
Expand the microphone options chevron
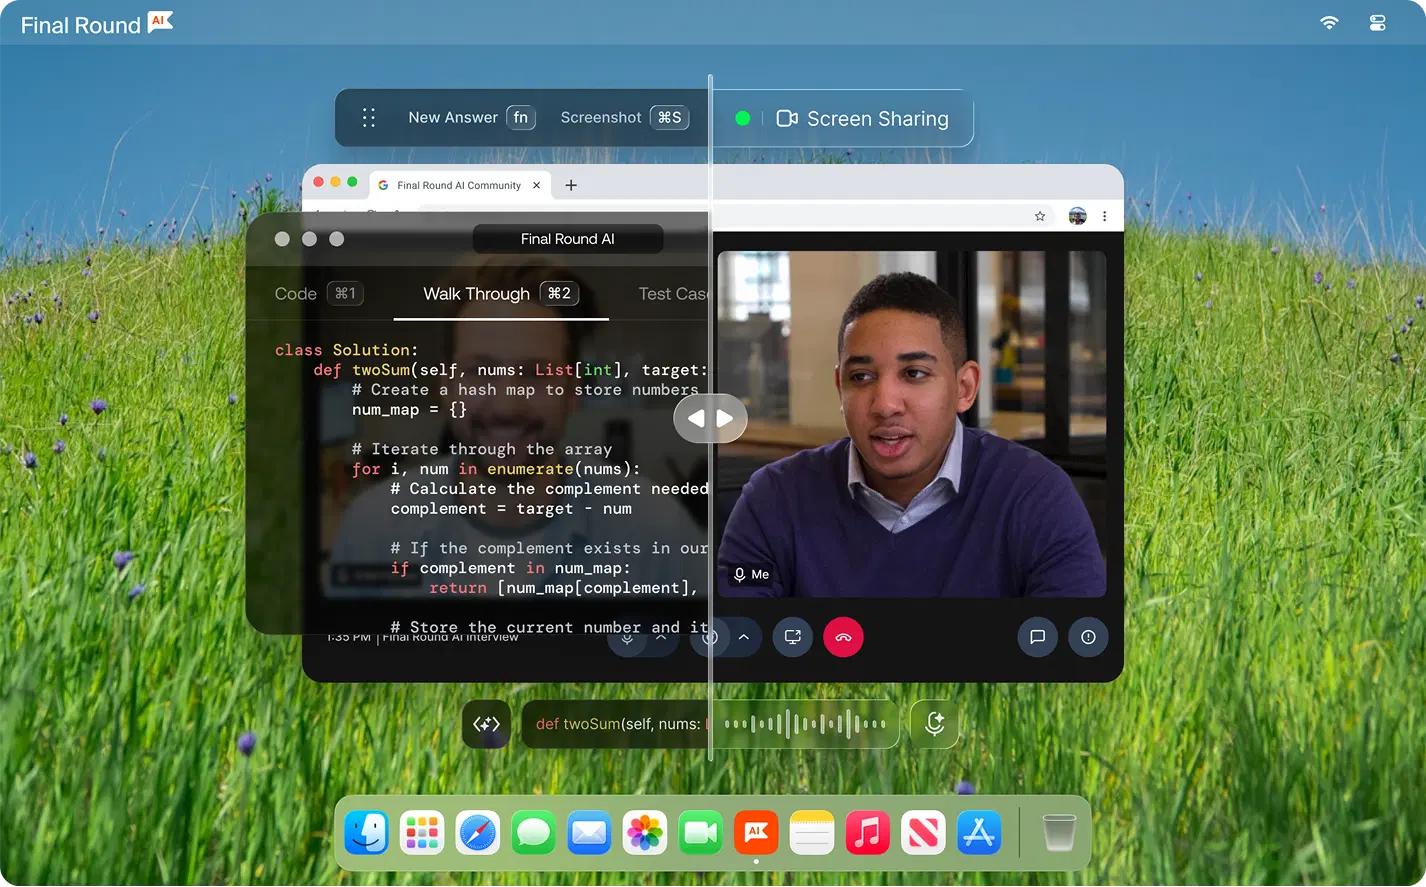(660, 637)
